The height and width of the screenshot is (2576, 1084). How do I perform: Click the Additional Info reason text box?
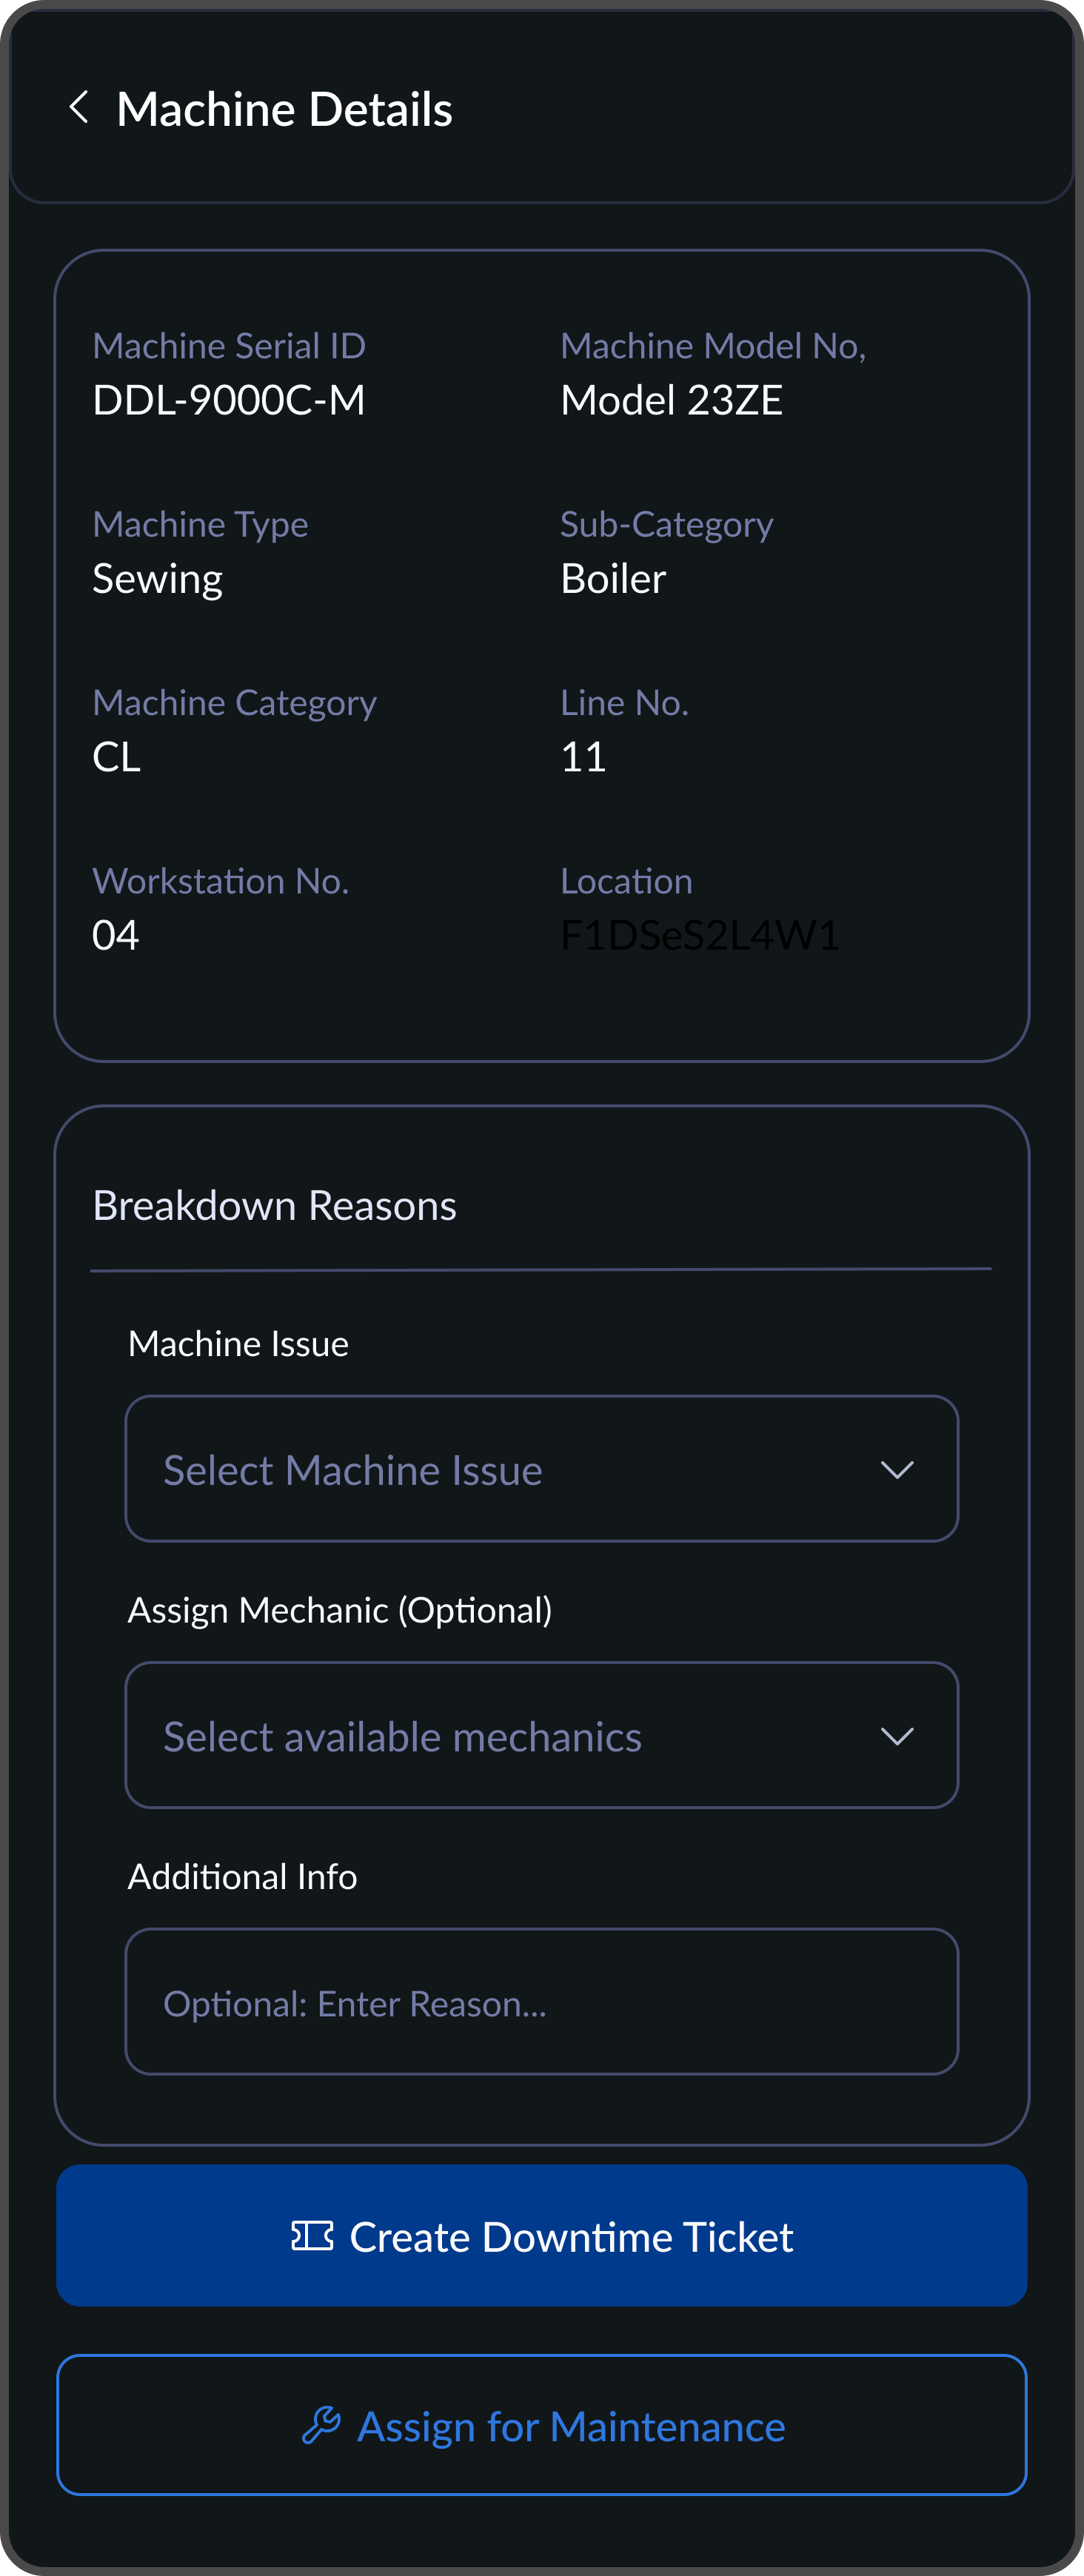[540, 2003]
